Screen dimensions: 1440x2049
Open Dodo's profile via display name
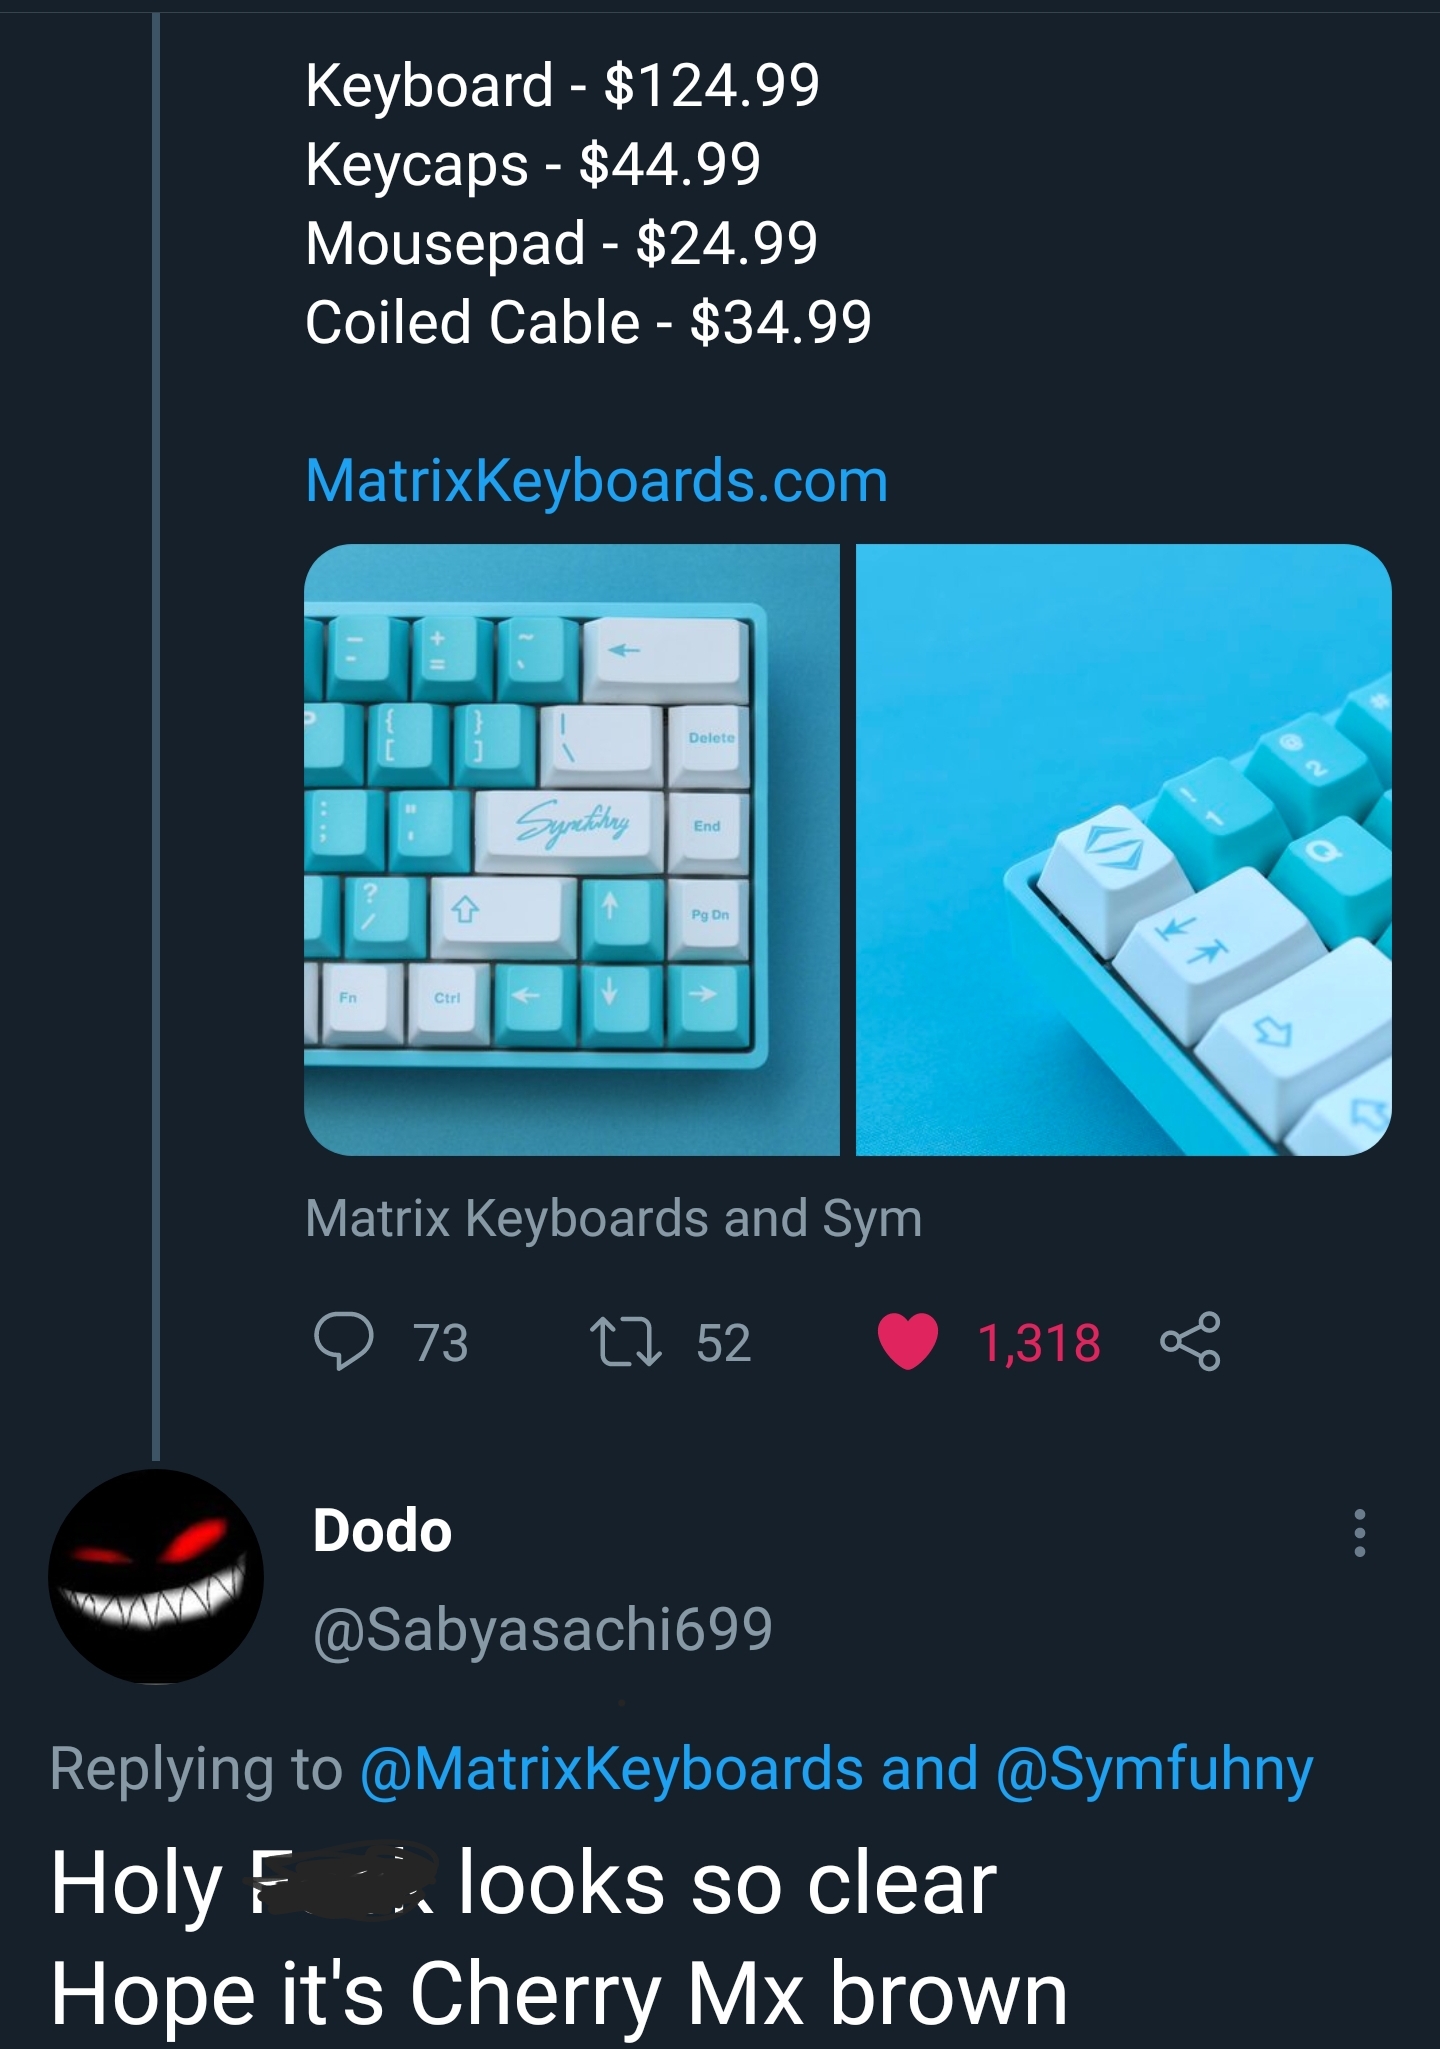click(x=382, y=1531)
